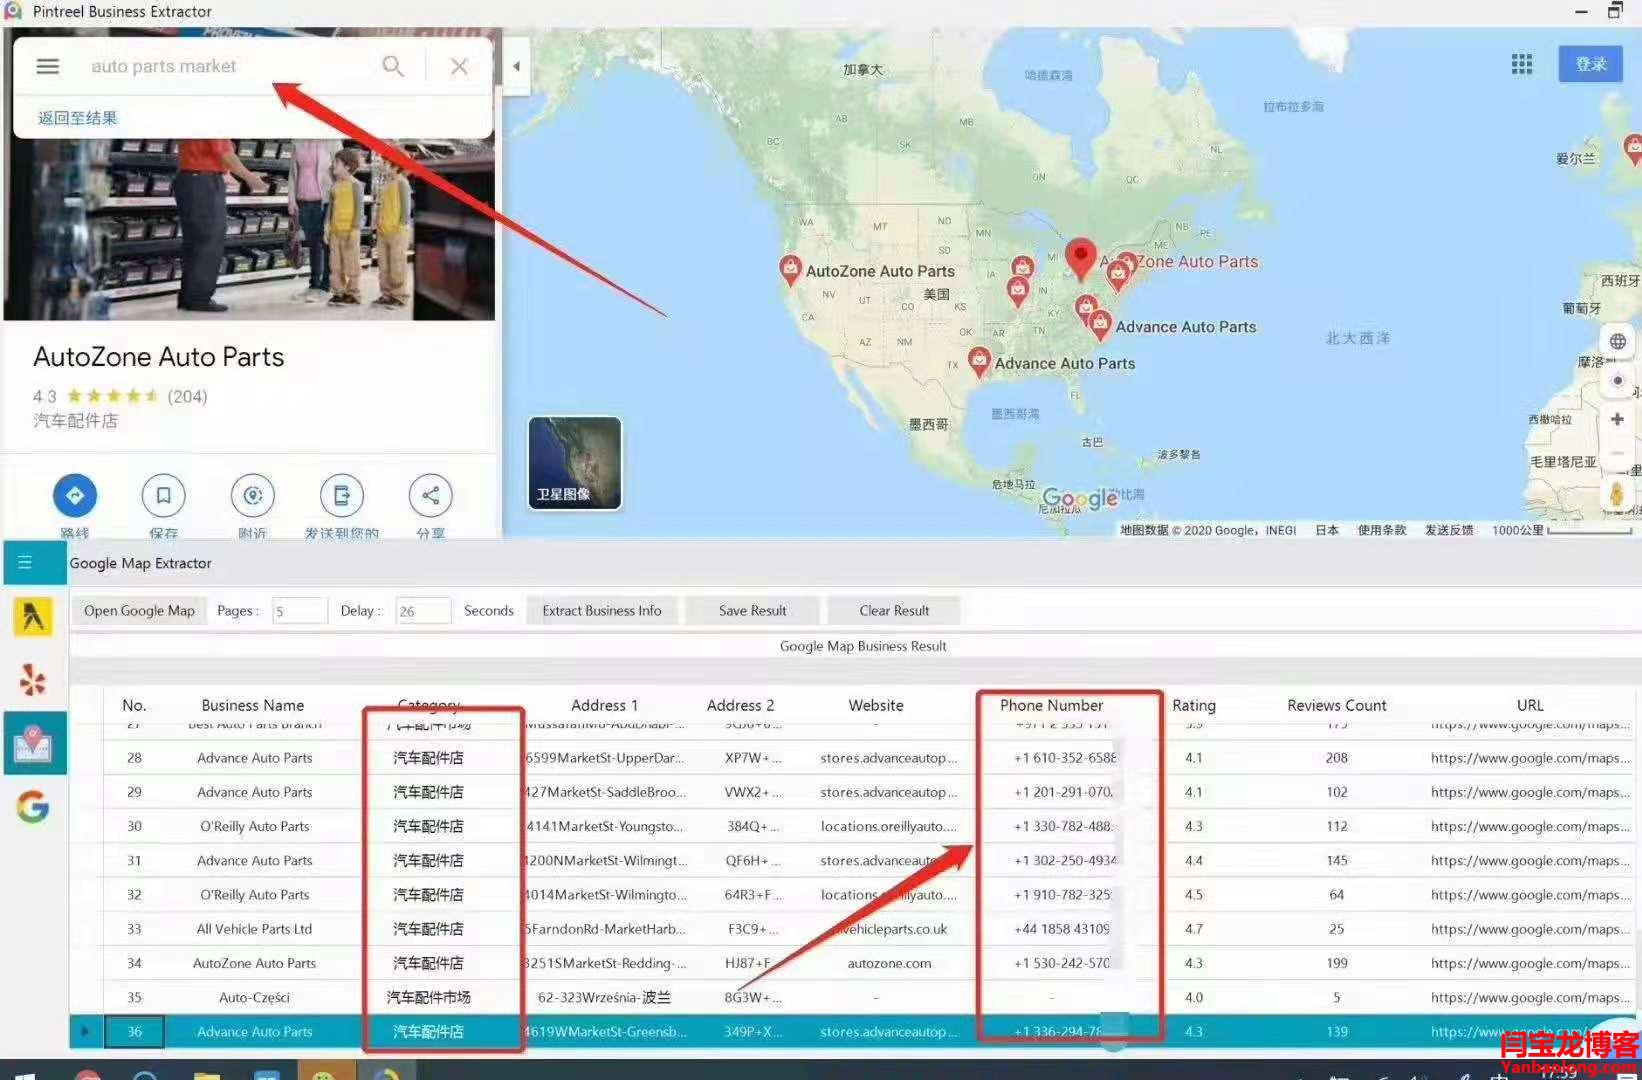Select the Yellow Pages extractor in sidebar
The width and height of the screenshot is (1642, 1080).
(x=33, y=617)
